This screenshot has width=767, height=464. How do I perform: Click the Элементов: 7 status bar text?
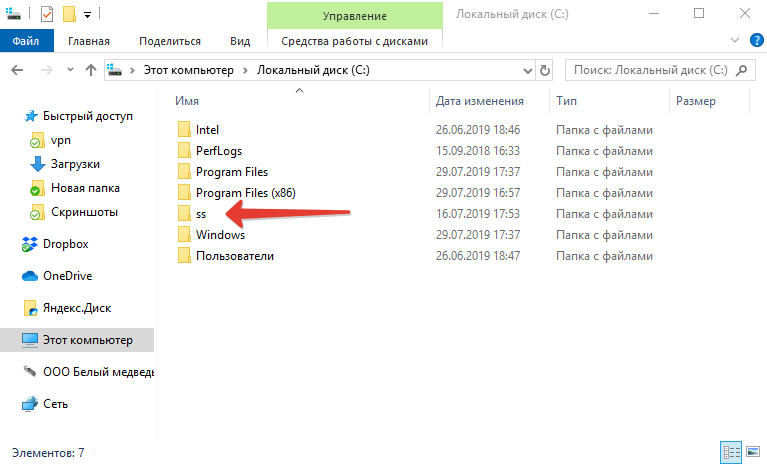[48, 453]
